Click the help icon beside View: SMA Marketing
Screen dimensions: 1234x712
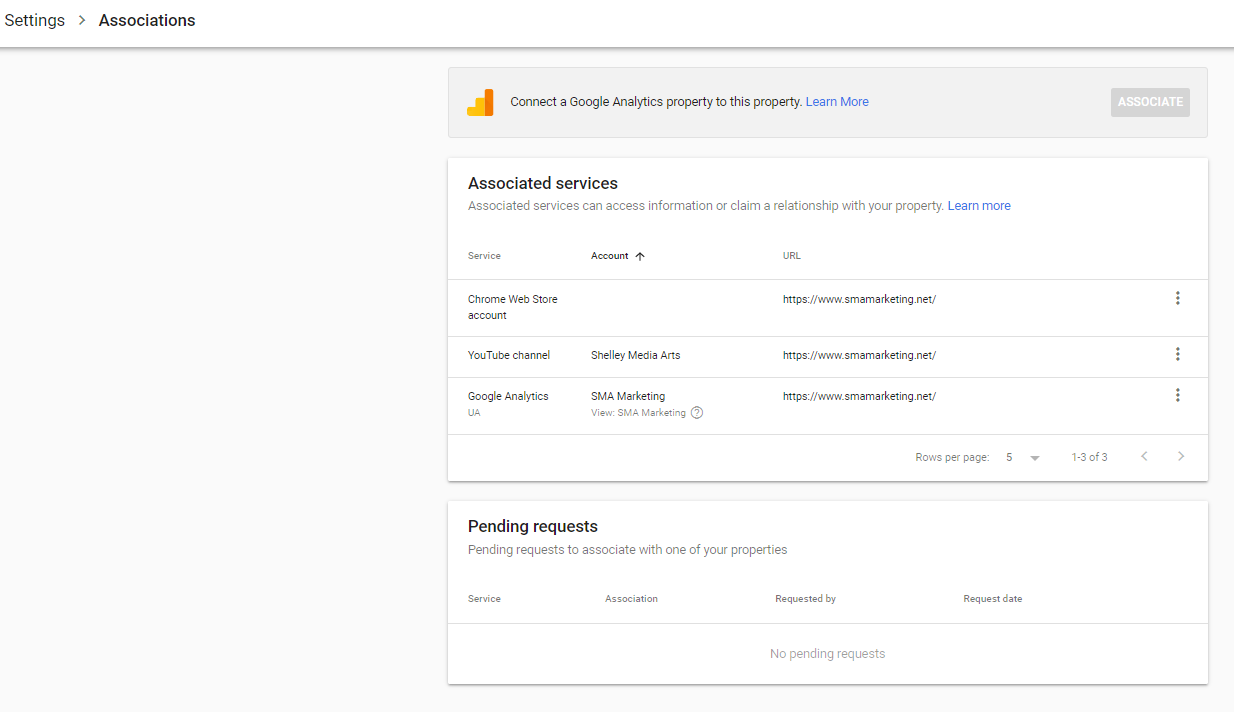tap(697, 413)
